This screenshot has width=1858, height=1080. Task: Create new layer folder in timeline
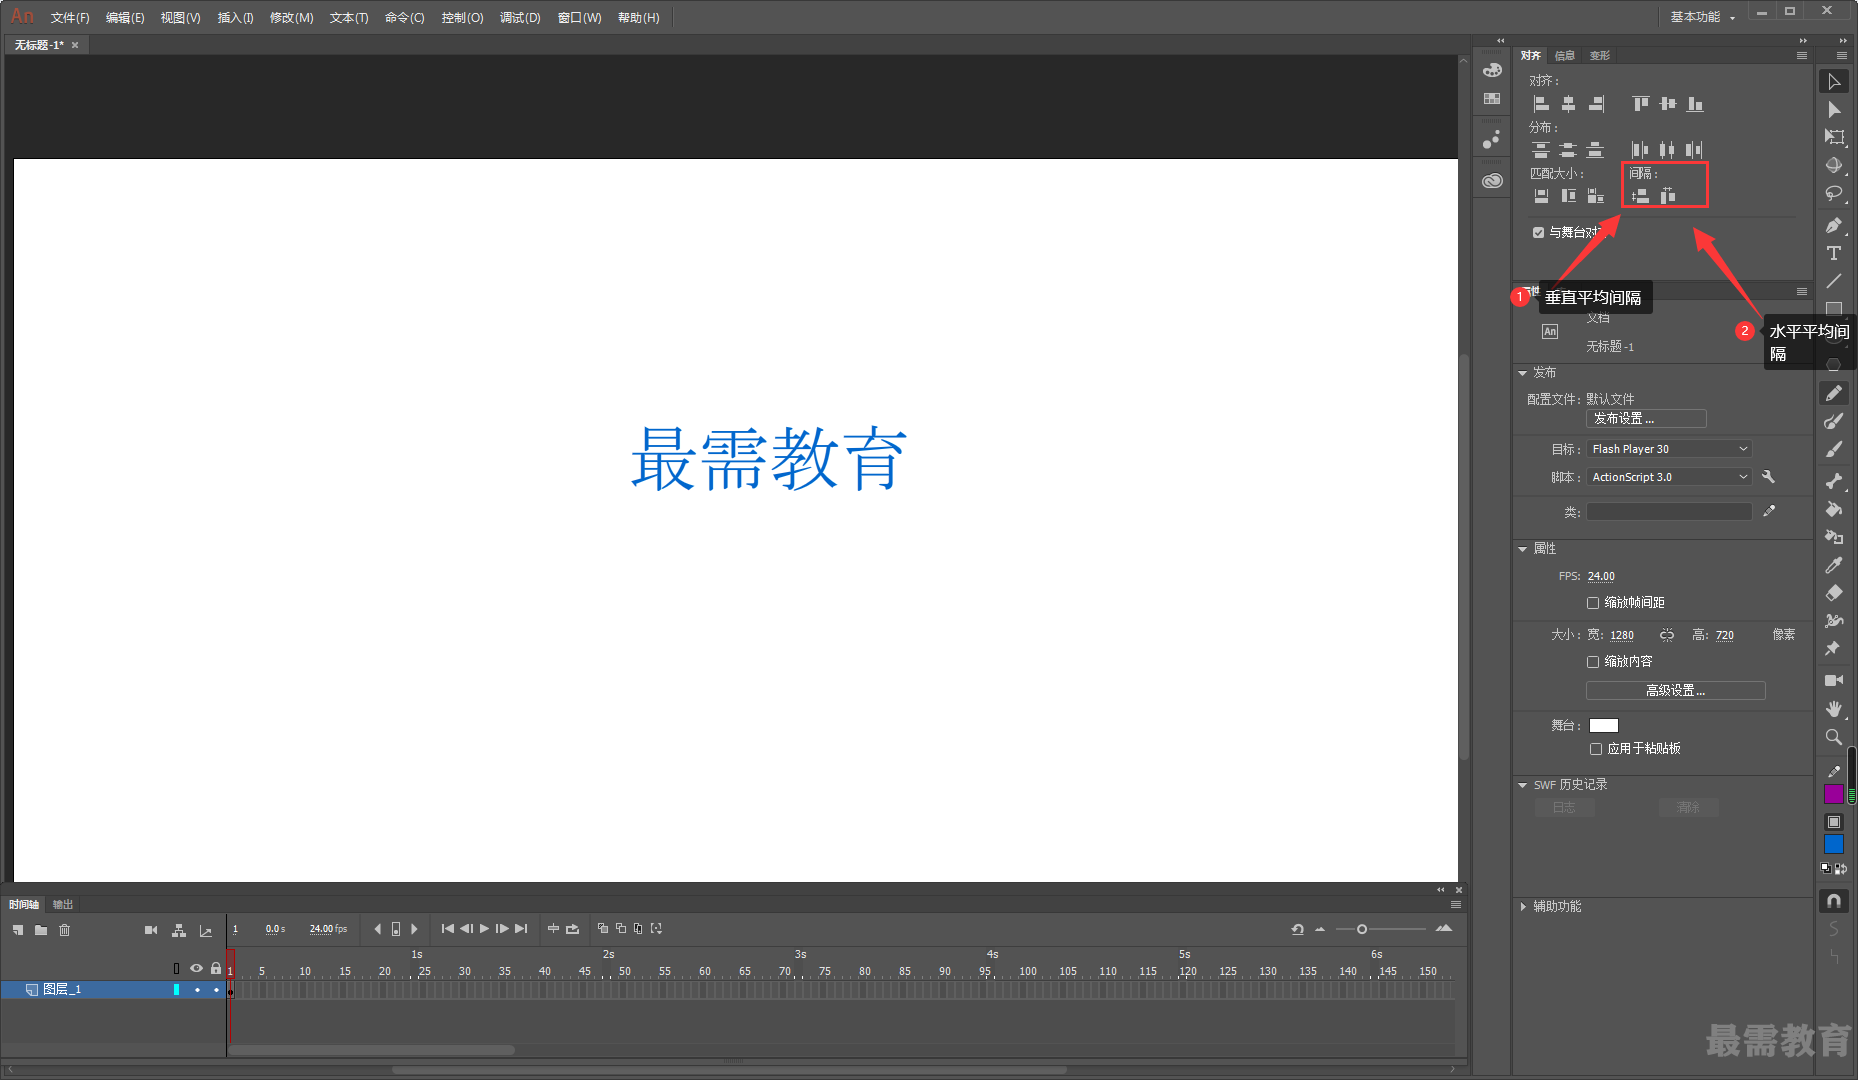point(41,930)
